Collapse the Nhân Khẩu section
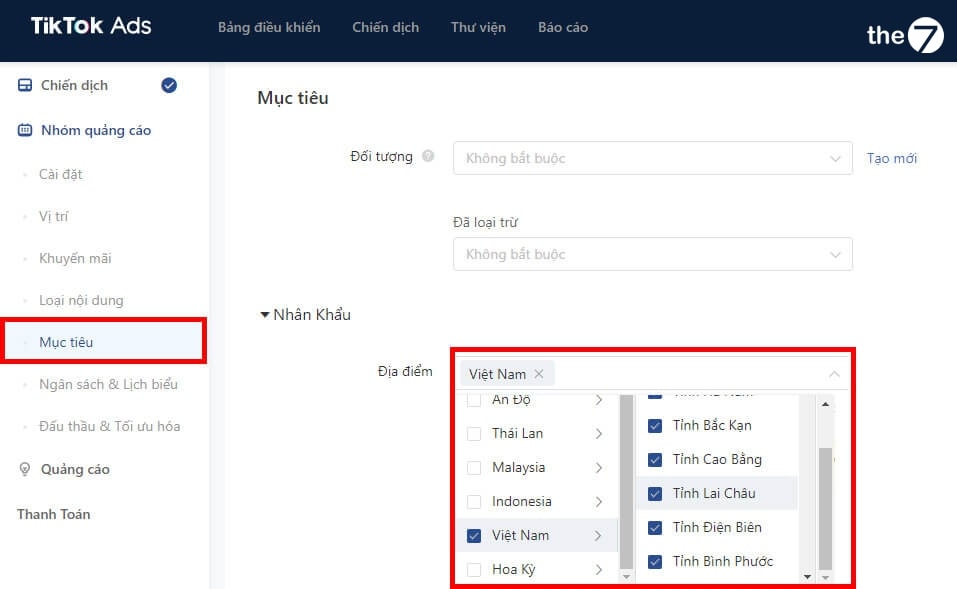 tap(265, 315)
